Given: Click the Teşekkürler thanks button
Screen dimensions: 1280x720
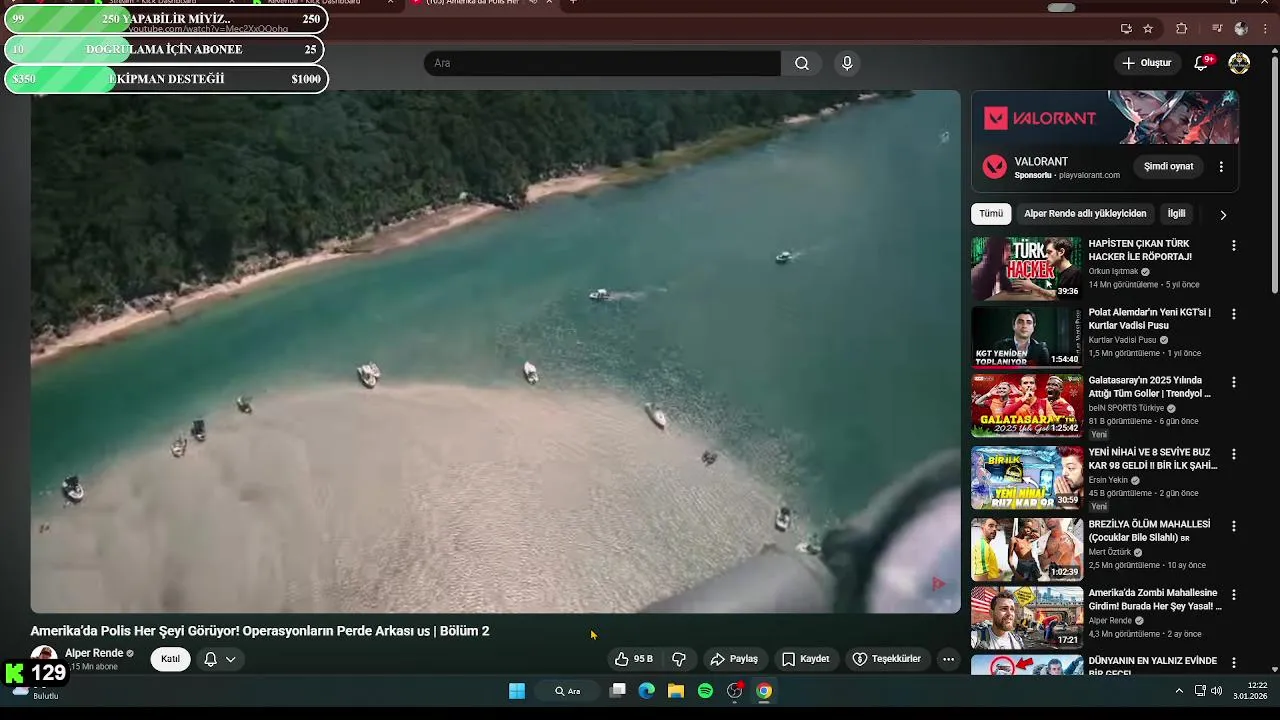Looking at the screenshot, I should pos(887,659).
